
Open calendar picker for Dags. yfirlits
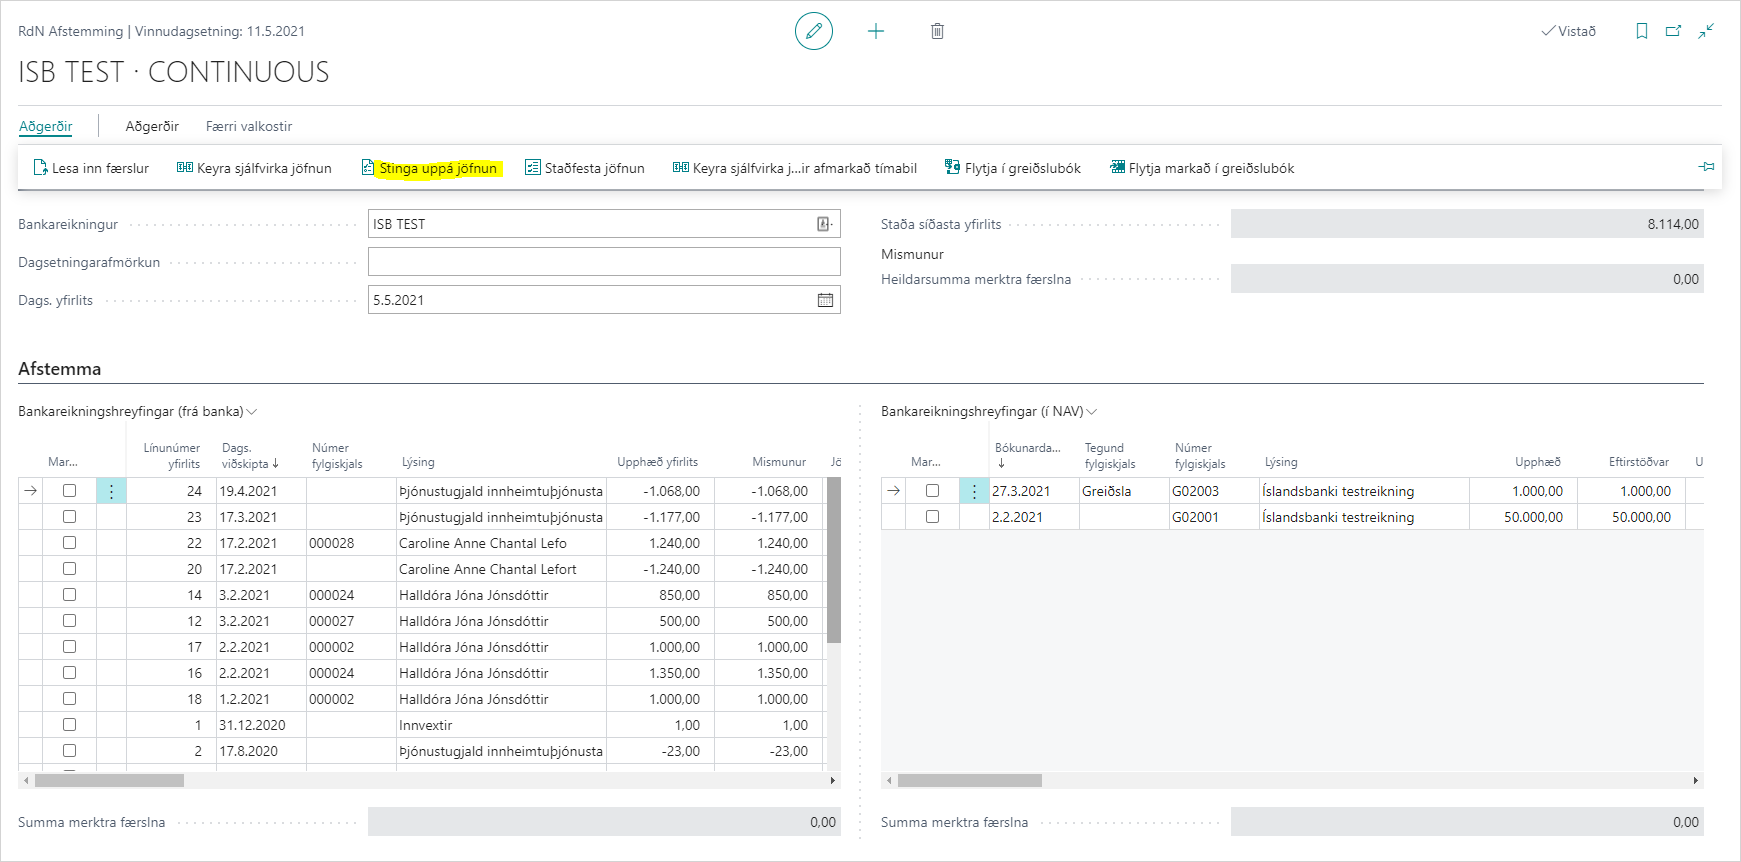825,300
